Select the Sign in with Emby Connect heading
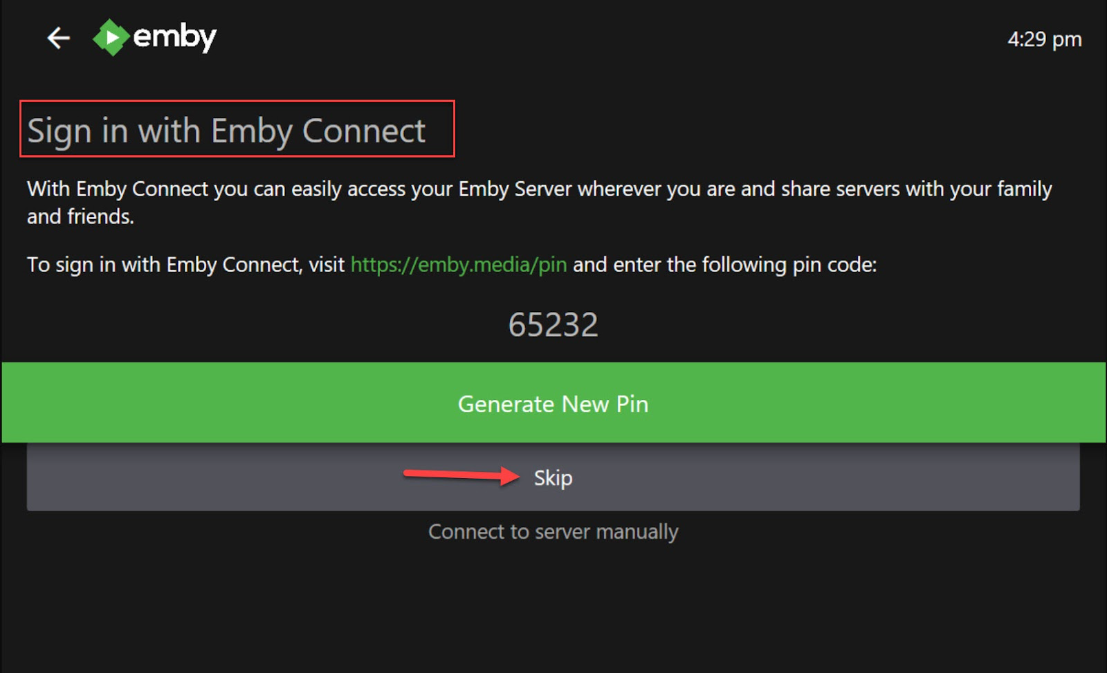 [227, 130]
